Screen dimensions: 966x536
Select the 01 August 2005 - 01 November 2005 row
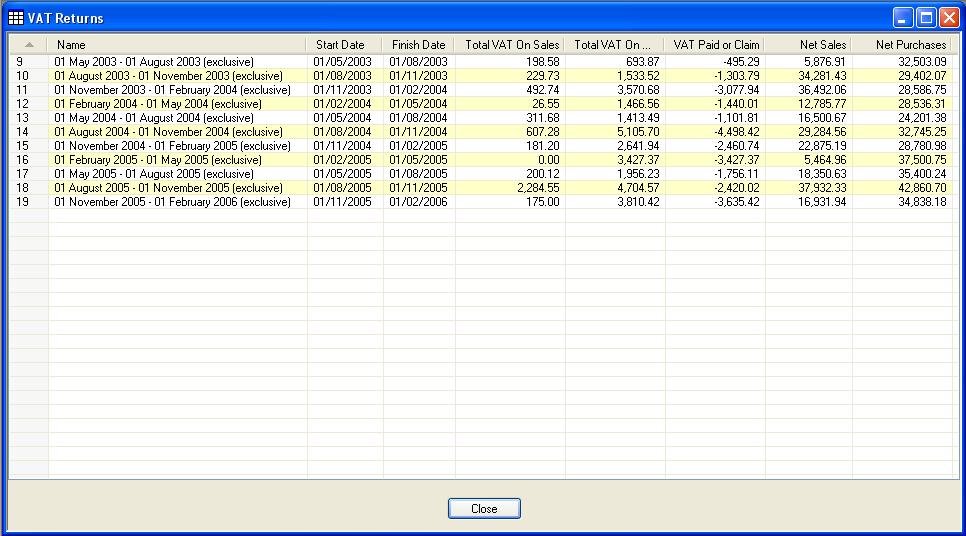click(168, 188)
